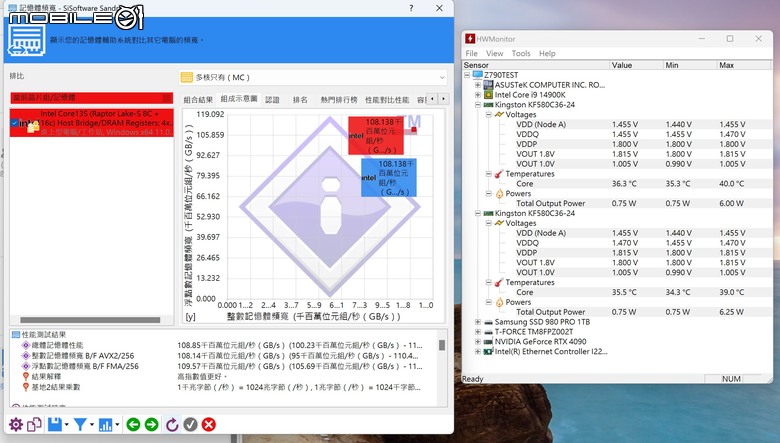Click the Value column header in HWMonitor

636,65
